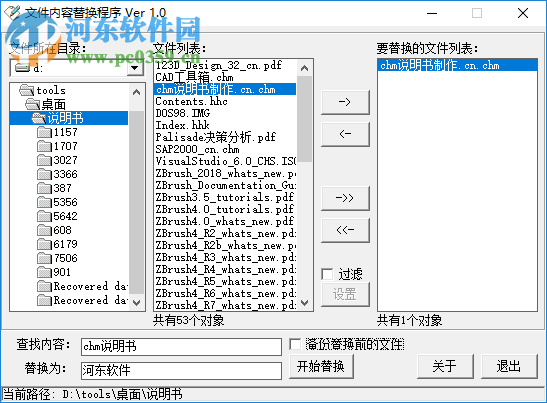This screenshot has height=403, width=547.
Task: Click the directory tree scrollbar thumb
Action: point(137,202)
